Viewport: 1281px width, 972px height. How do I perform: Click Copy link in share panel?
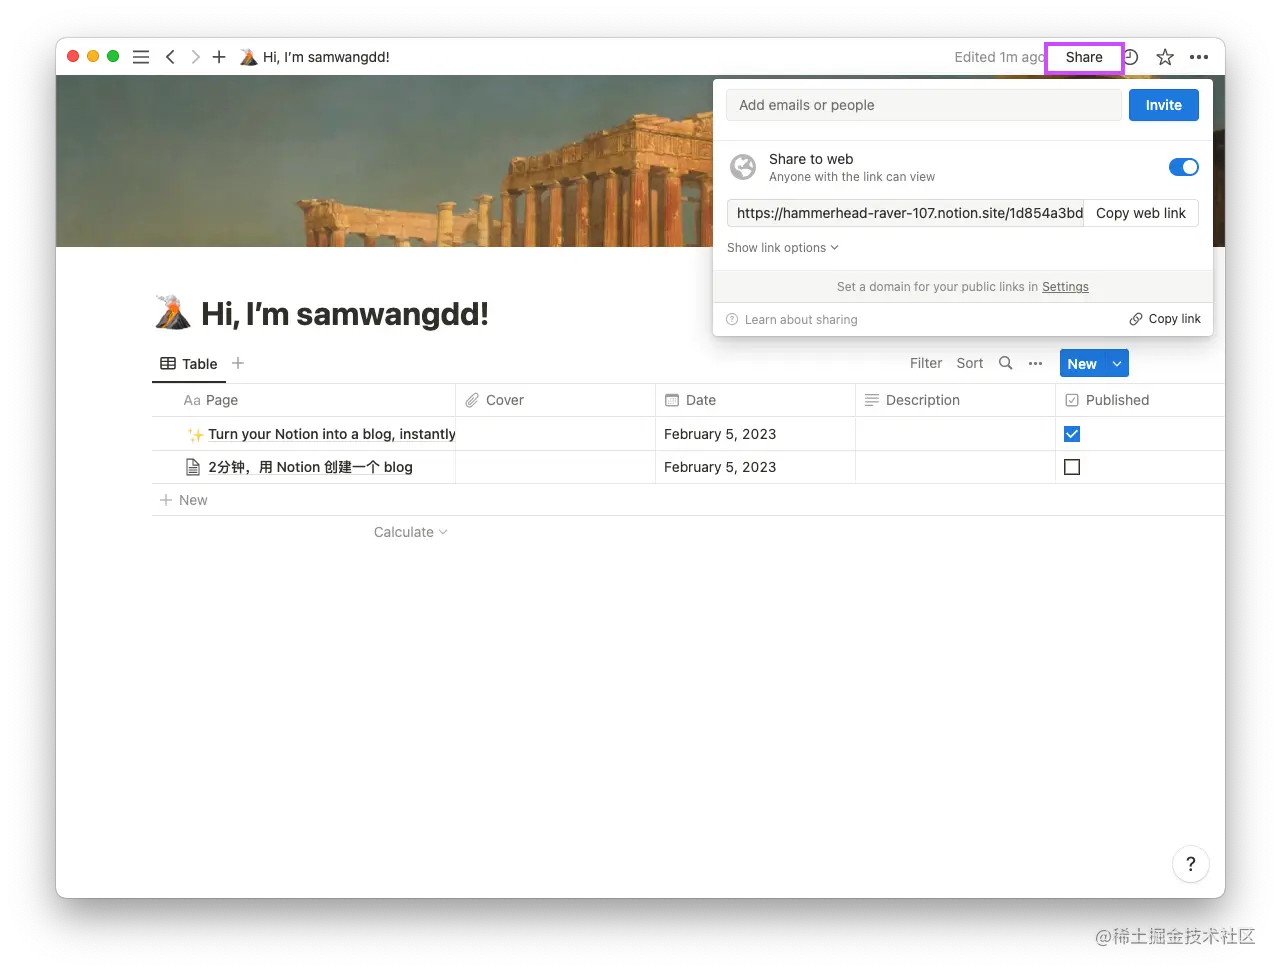pos(1165,319)
